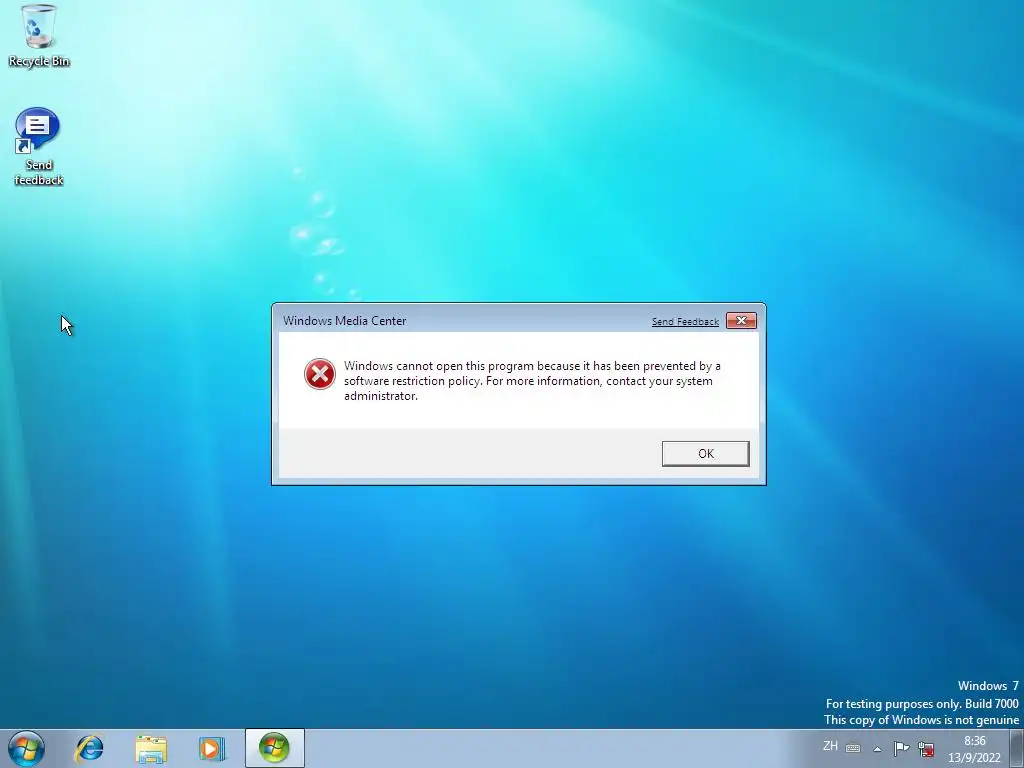Launch Windows Media Player from the taskbar
The width and height of the screenshot is (1024, 768).
pyautogui.click(x=212, y=748)
